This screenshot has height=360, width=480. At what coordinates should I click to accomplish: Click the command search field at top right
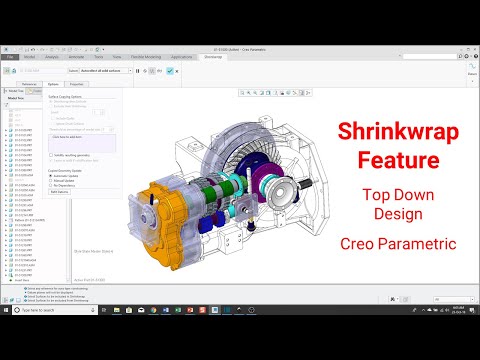tap(430, 57)
